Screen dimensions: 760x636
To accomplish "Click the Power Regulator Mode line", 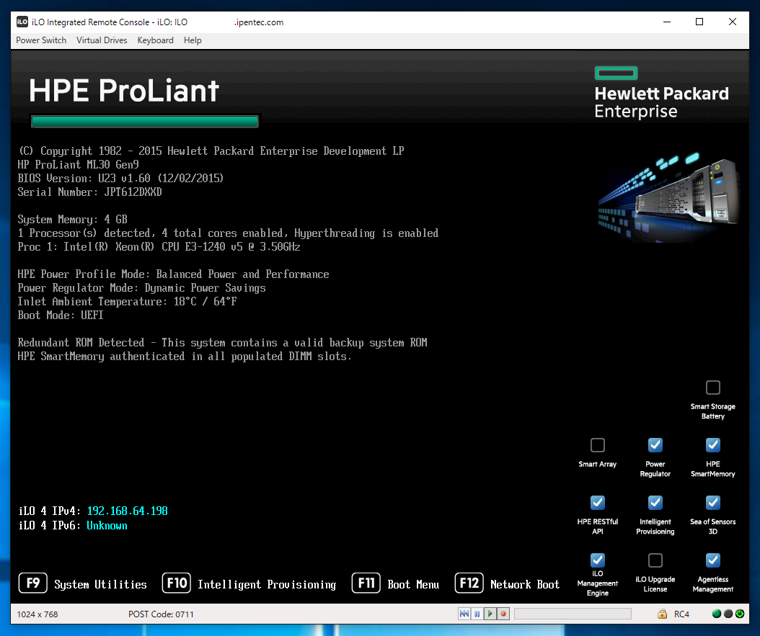I will coord(142,288).
